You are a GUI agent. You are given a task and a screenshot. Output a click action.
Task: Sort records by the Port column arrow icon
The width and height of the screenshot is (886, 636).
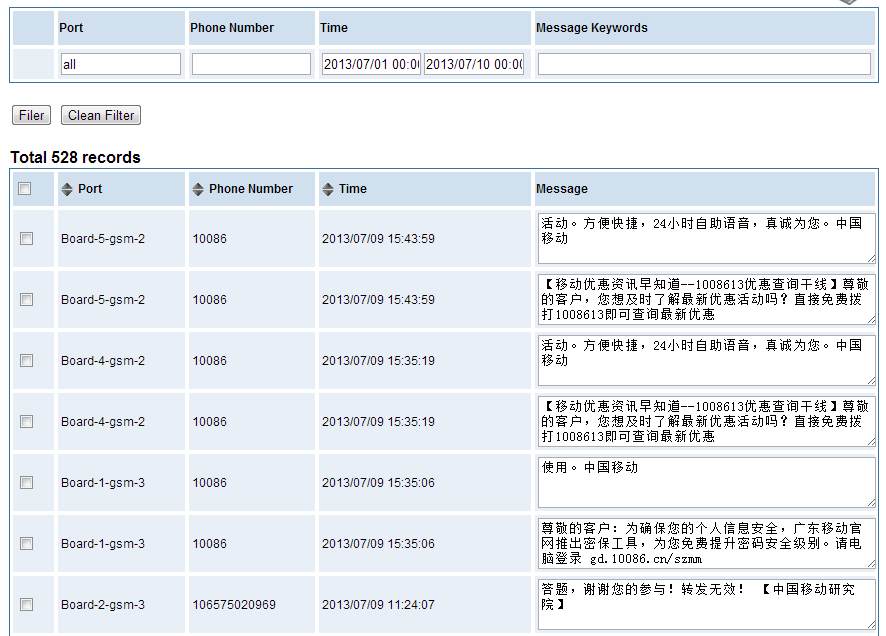[x=67, y=189]
